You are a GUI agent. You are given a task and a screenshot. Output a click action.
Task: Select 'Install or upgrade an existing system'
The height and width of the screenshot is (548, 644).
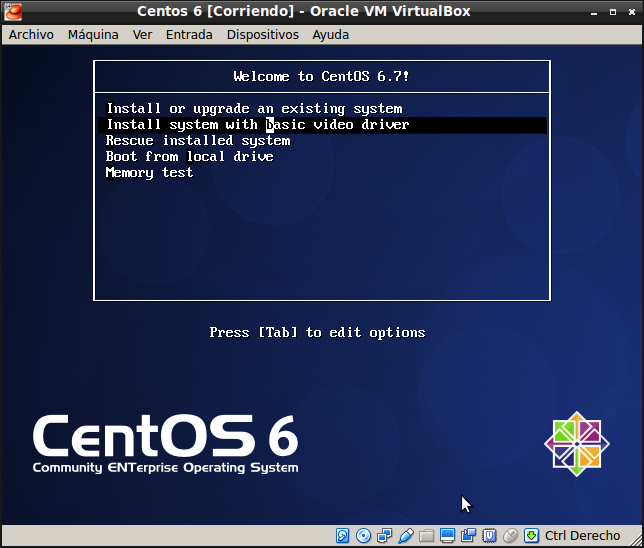(254, 108)
